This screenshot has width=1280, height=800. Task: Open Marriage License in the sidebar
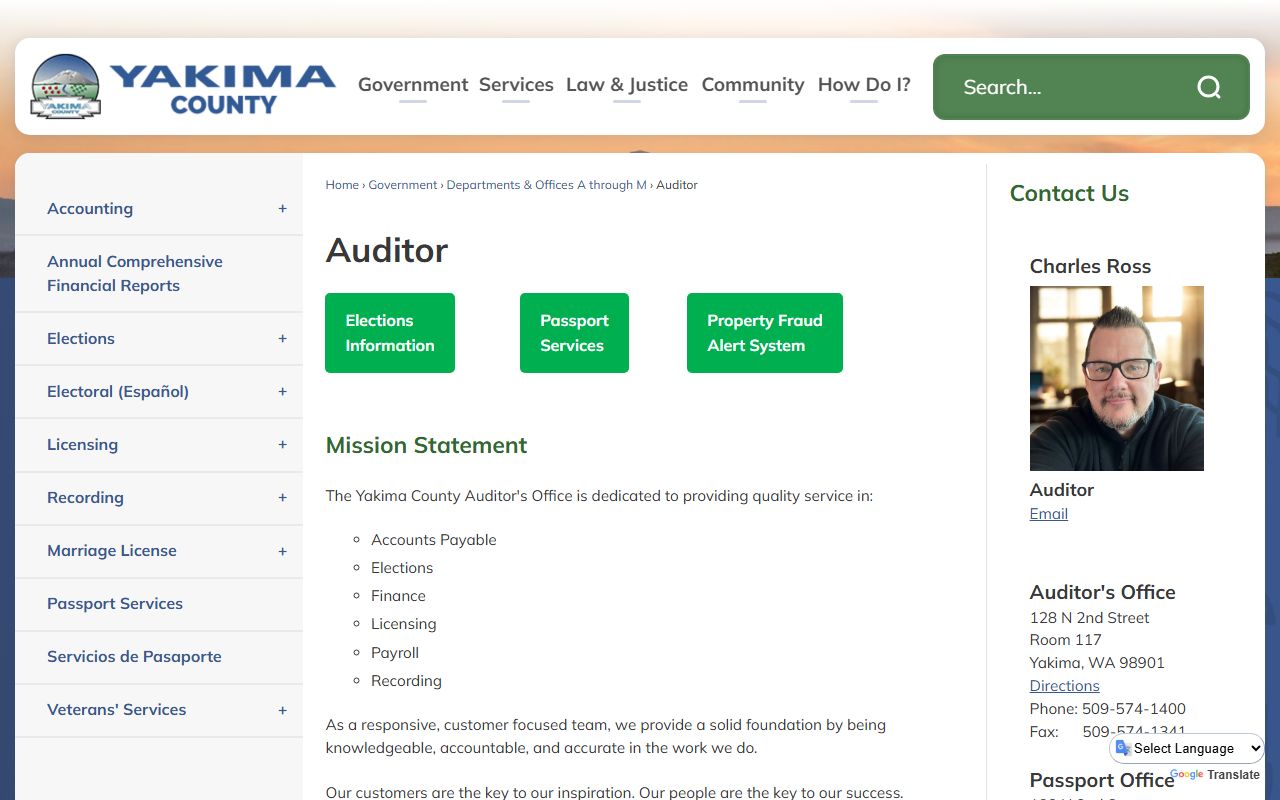[x=112, y=551]
